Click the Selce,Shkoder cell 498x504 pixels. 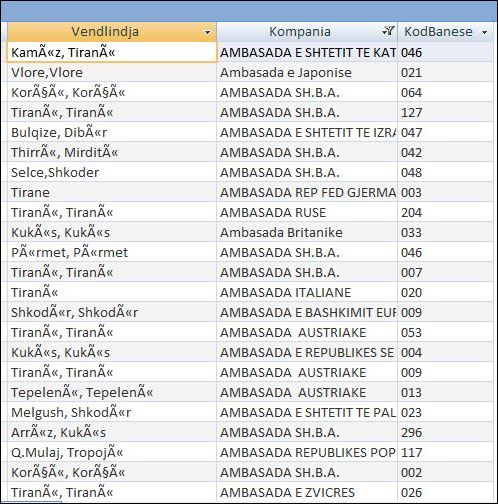[x=112, y=172]
